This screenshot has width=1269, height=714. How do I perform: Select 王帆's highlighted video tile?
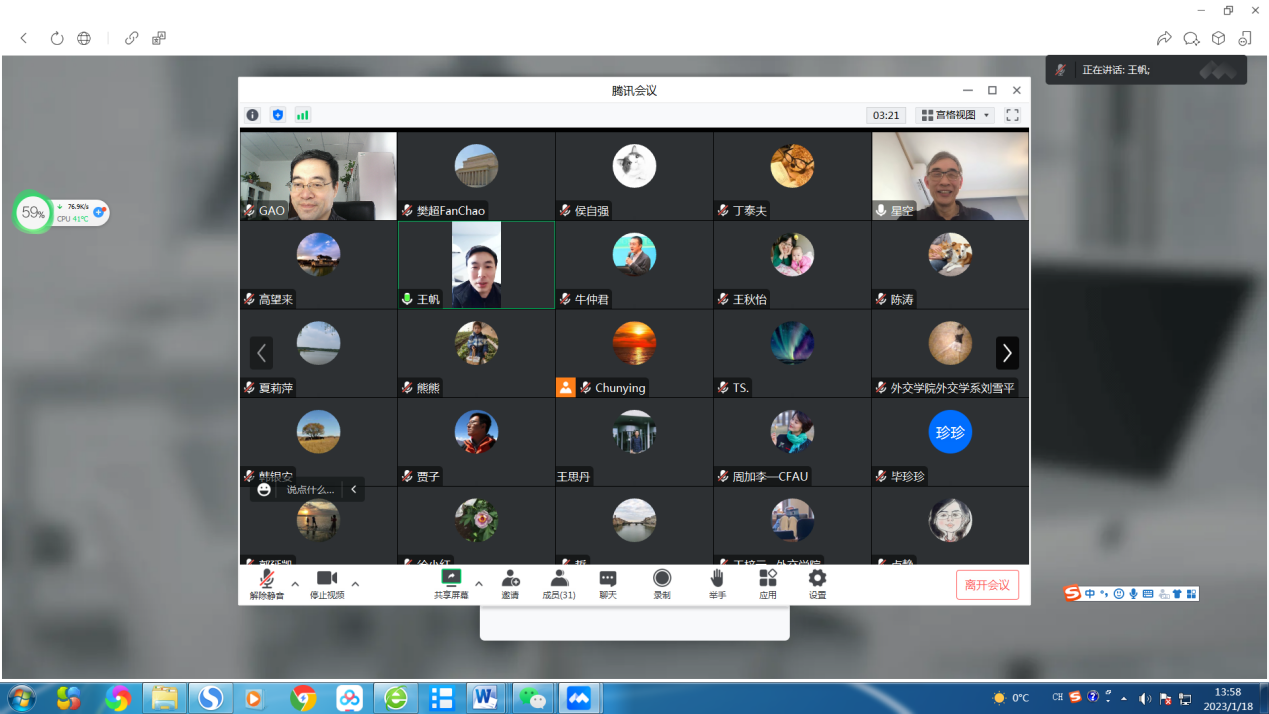click(476, 265)
